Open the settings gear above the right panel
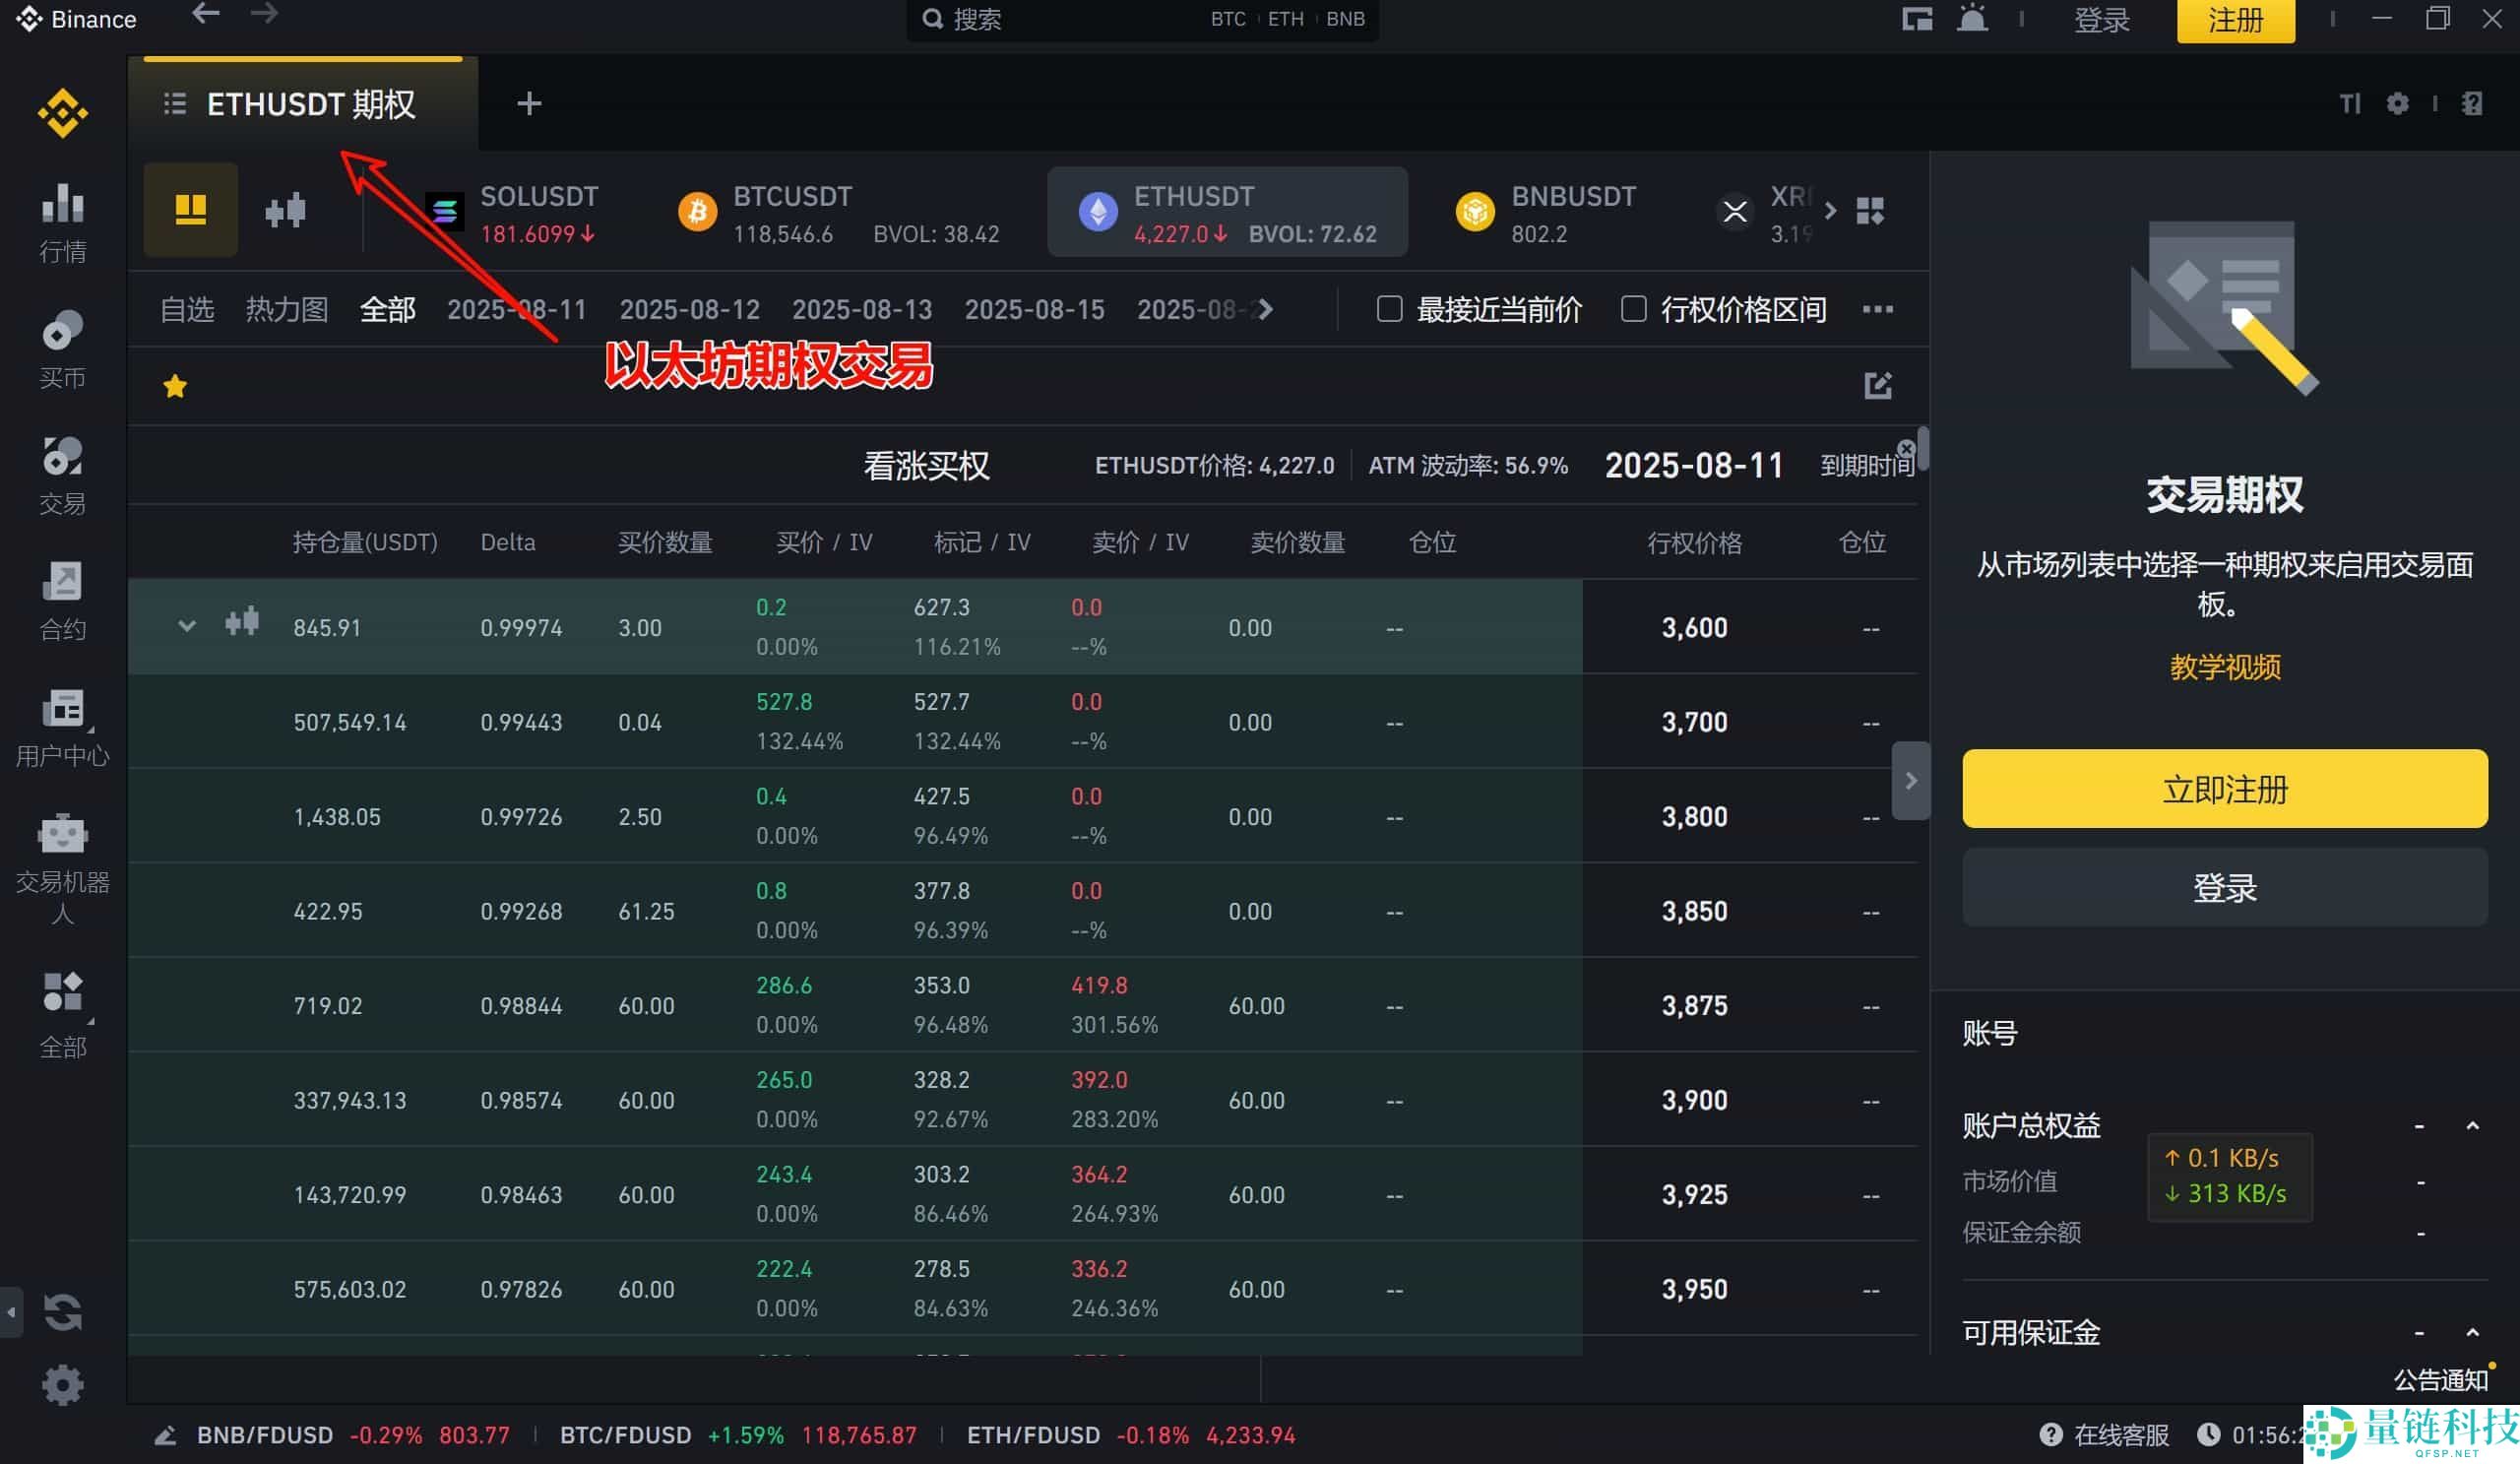The width and height of the screenshot is (2520, 1464). 2399,103
